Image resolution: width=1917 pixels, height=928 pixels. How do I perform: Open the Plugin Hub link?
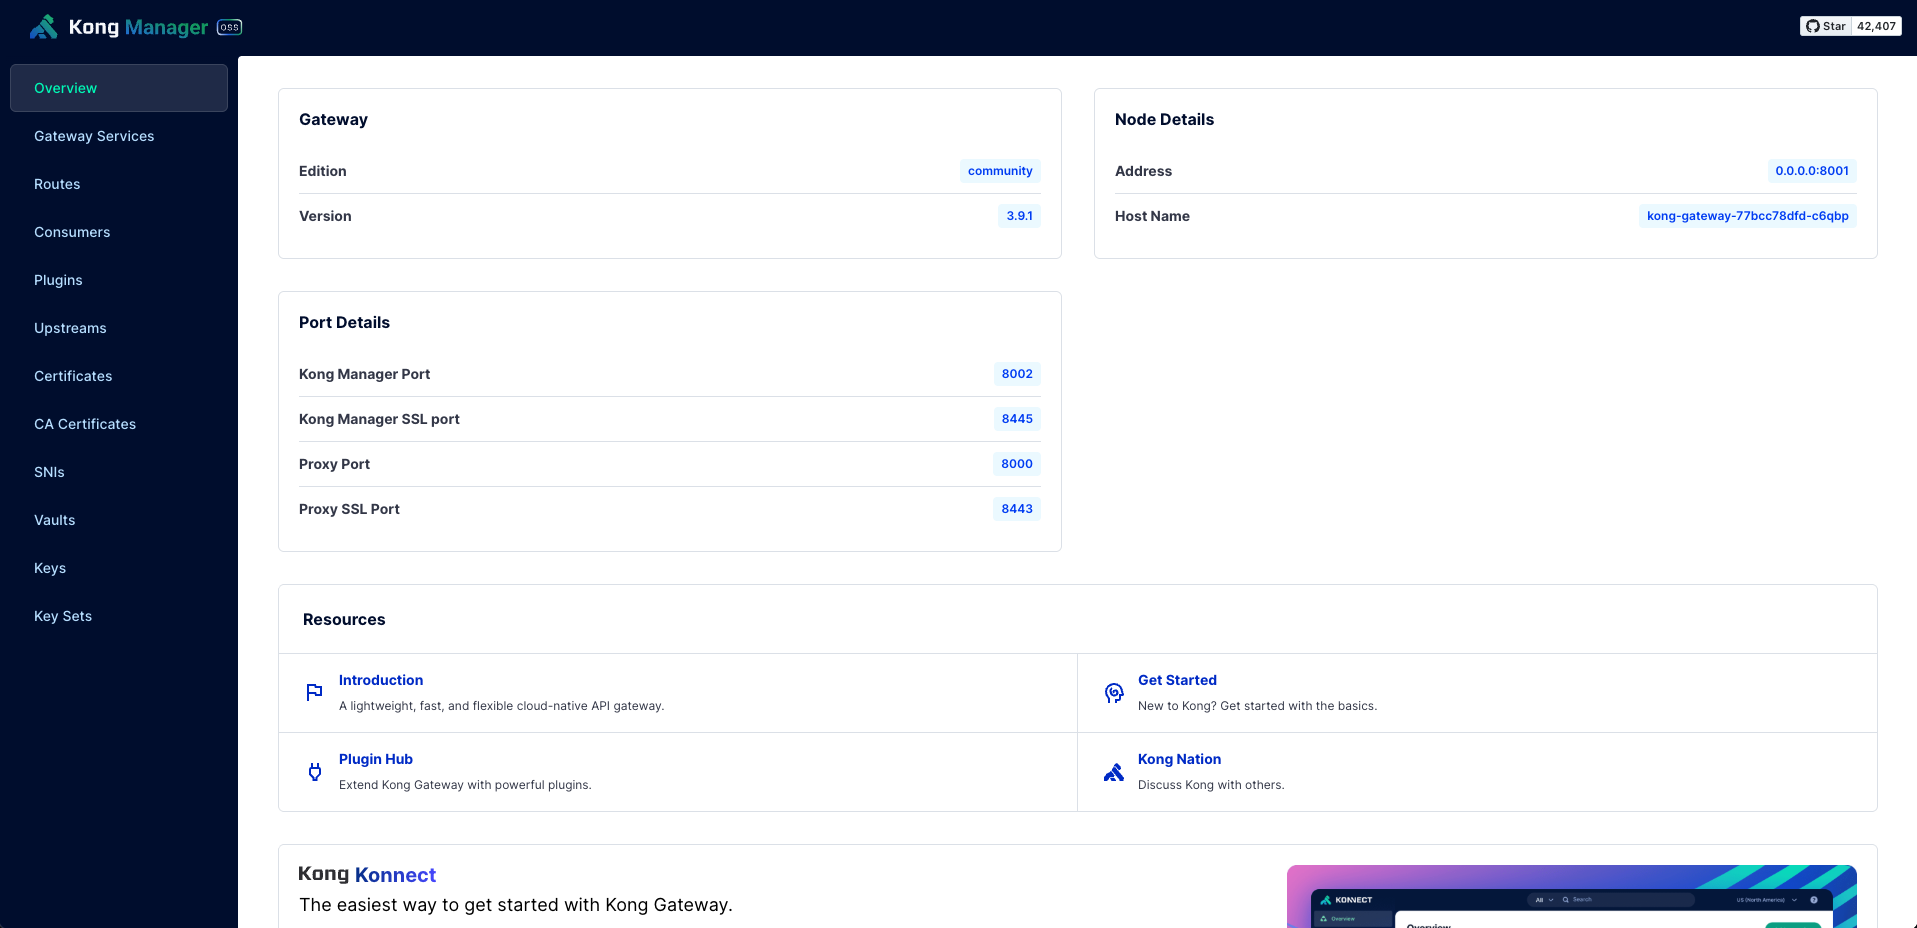pos(376,759)
